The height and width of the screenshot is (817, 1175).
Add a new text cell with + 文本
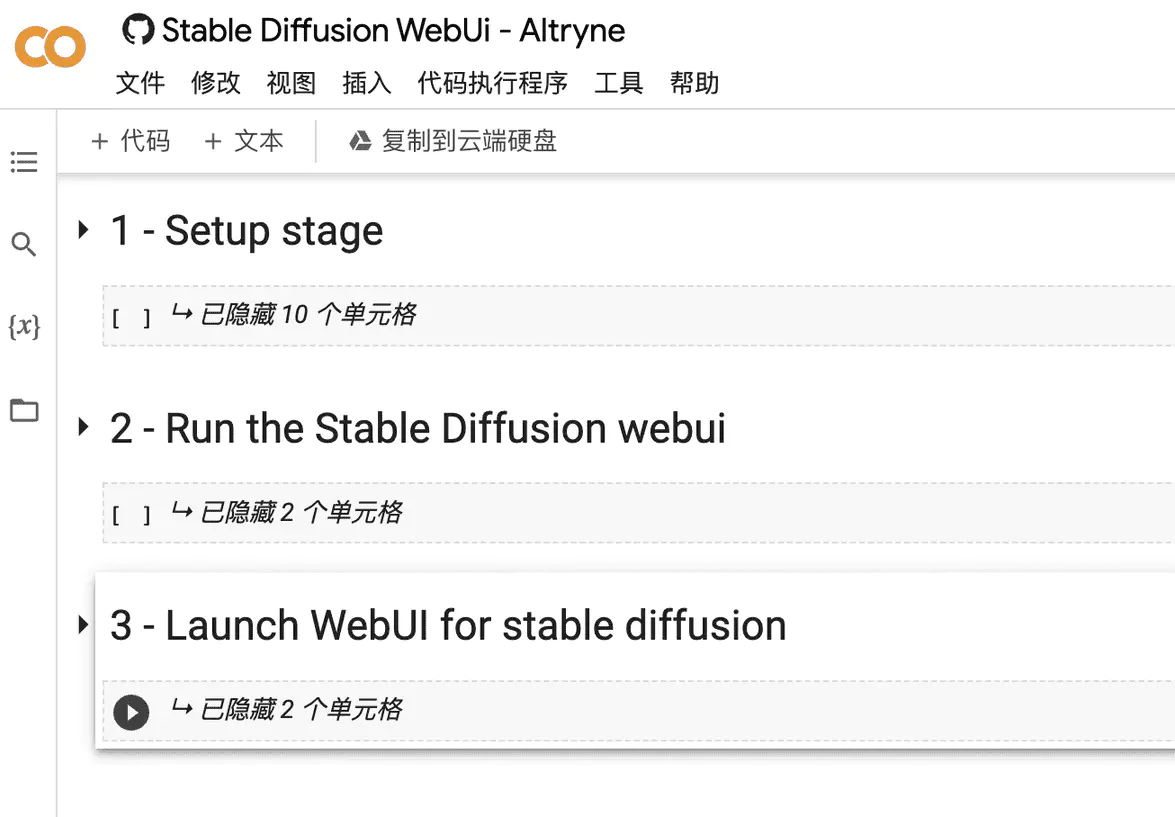point(244,141)
